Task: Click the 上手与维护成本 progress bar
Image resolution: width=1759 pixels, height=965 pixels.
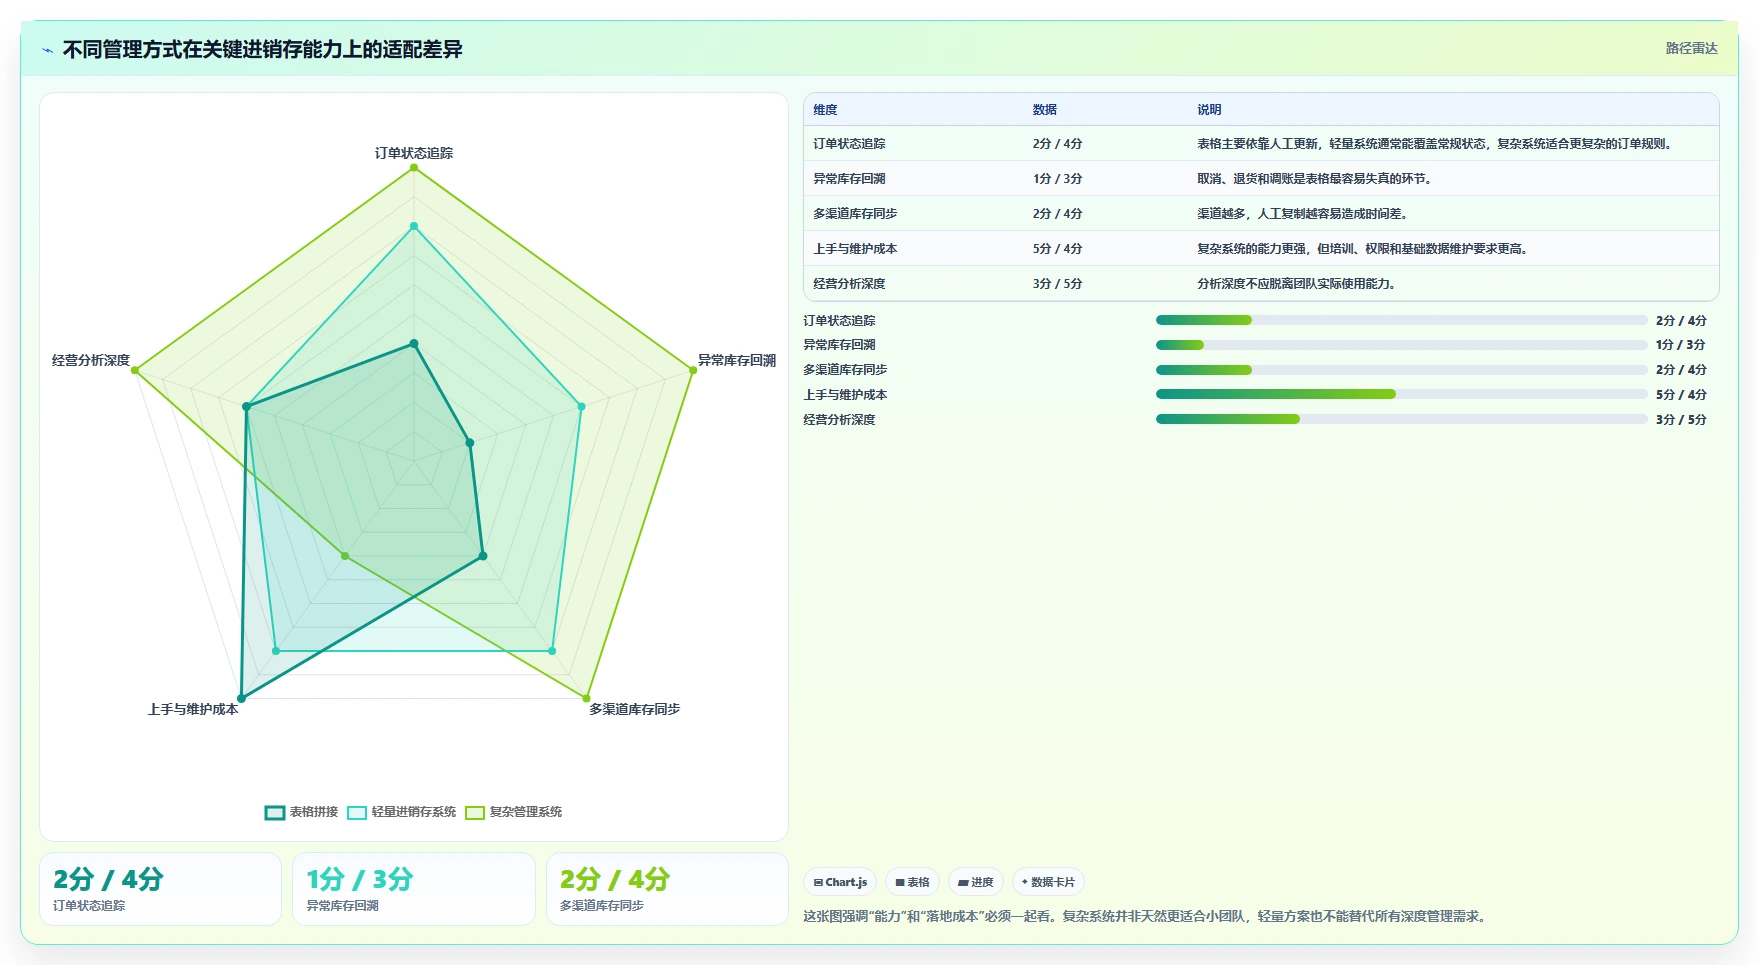Action: [1401, 394]
